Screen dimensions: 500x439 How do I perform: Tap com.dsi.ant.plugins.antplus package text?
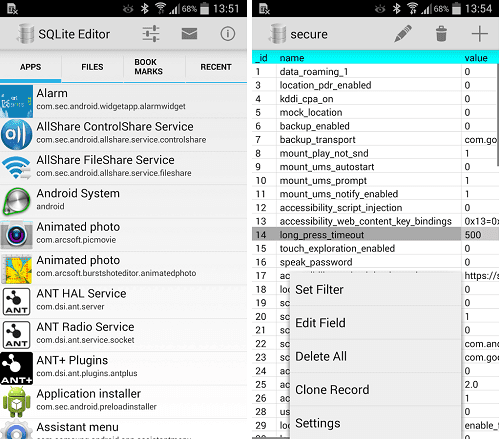[x=87, y=373]
